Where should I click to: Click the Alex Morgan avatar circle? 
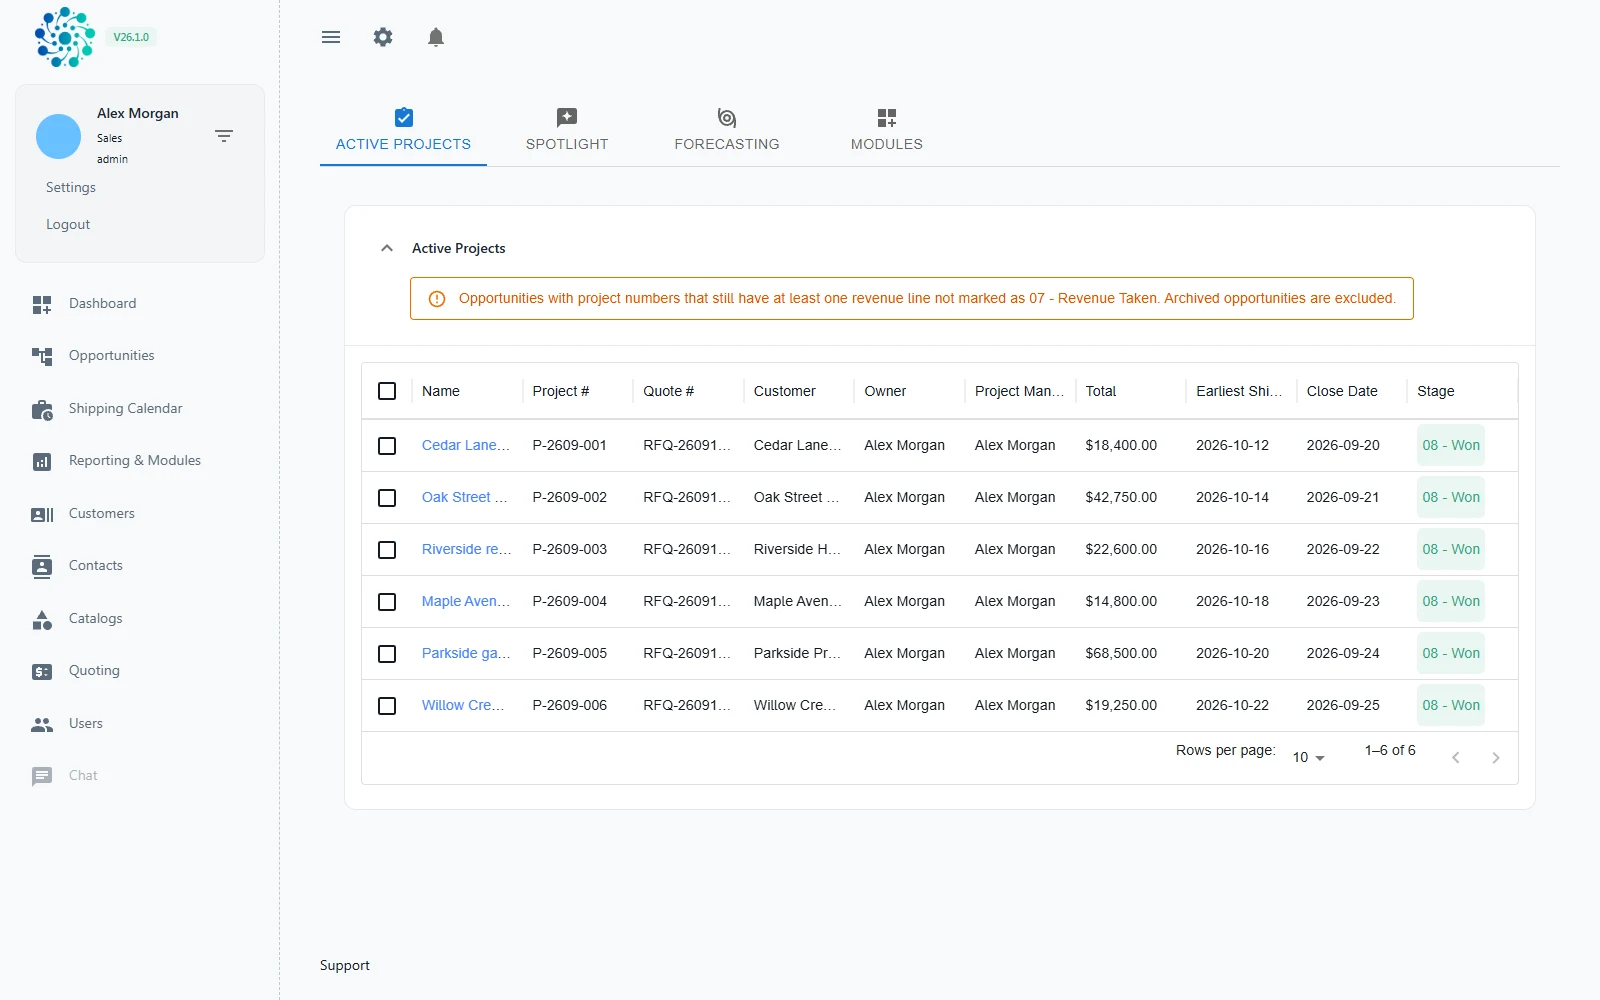tap(58, 136)
